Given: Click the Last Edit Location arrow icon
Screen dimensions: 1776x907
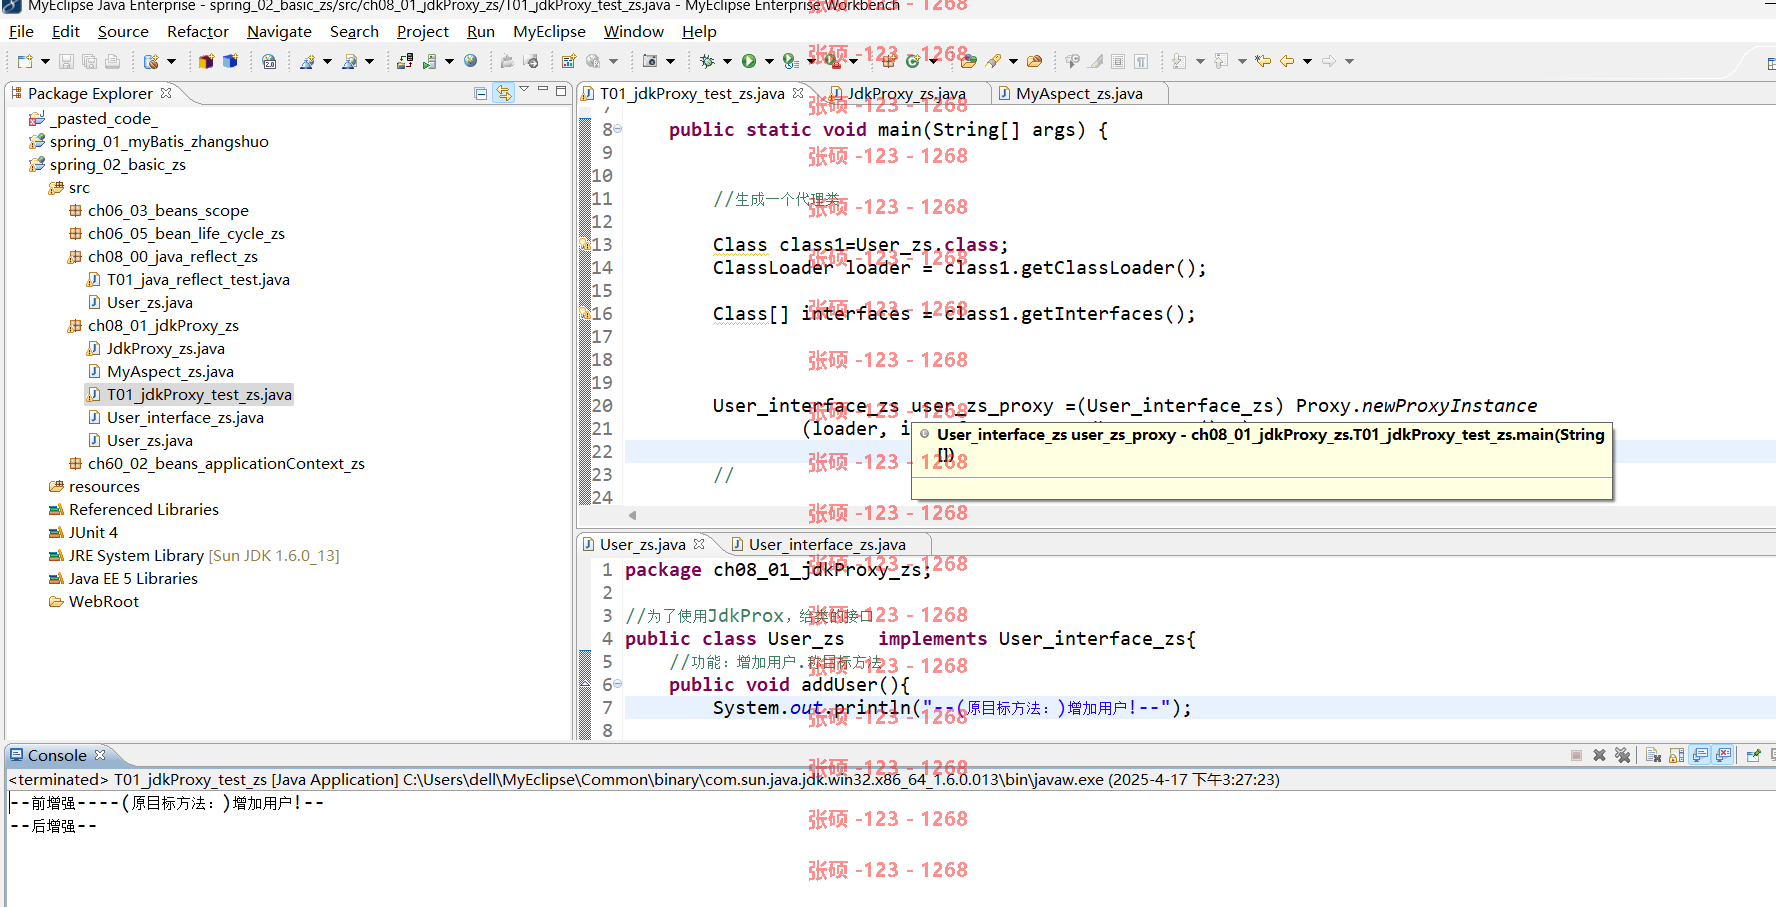Looking at the screenshot, I should [1263, 61].
